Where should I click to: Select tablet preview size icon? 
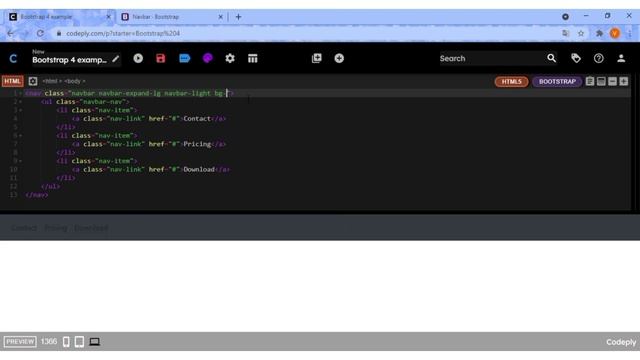(79, 342)
